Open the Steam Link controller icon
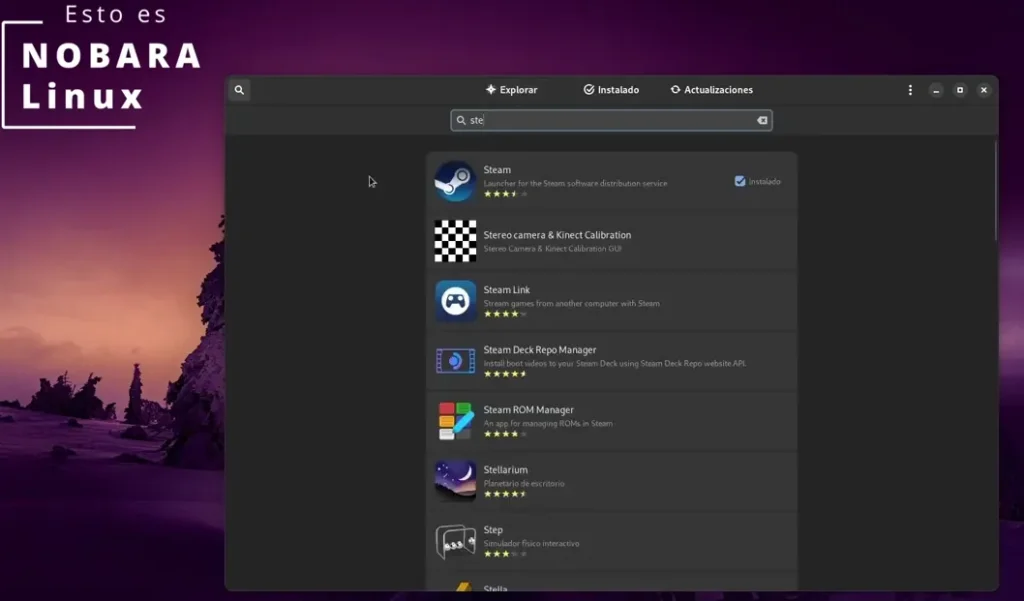Screen dimensions: 1024x601 [x=455, y=301]
